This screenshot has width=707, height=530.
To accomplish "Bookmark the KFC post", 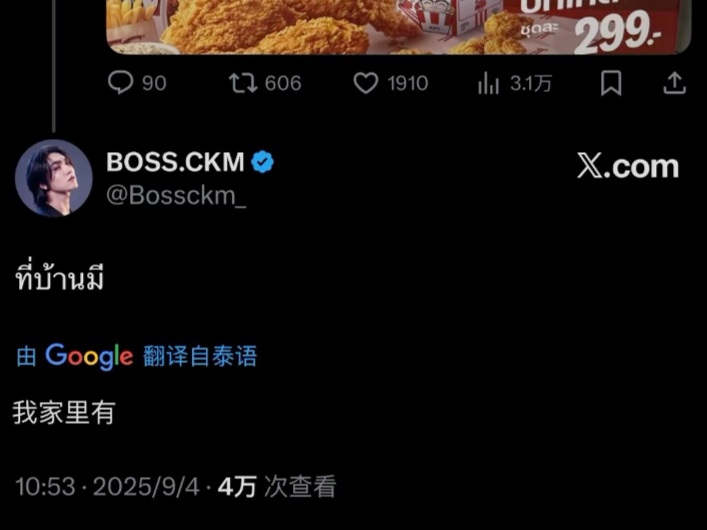I will tap(611, 83).
